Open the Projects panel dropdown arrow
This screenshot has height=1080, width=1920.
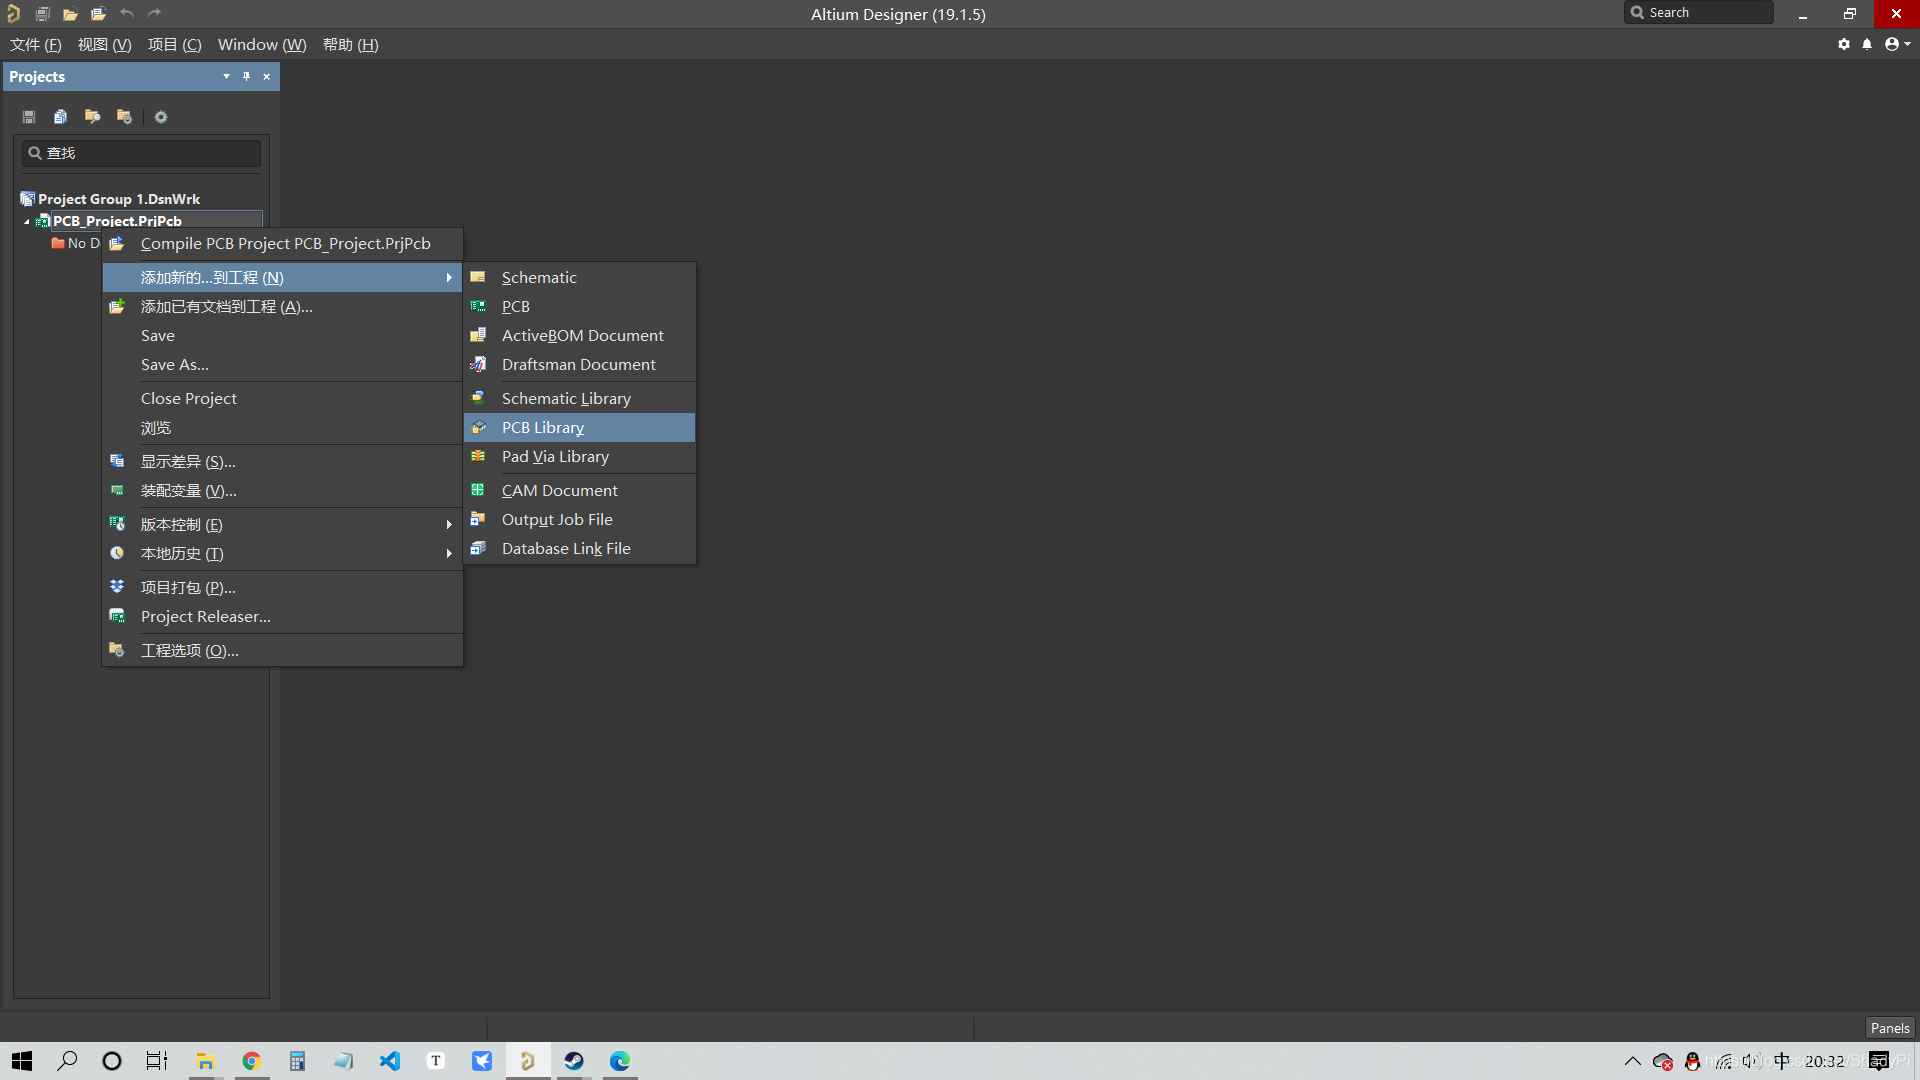[x=226, y=76]
